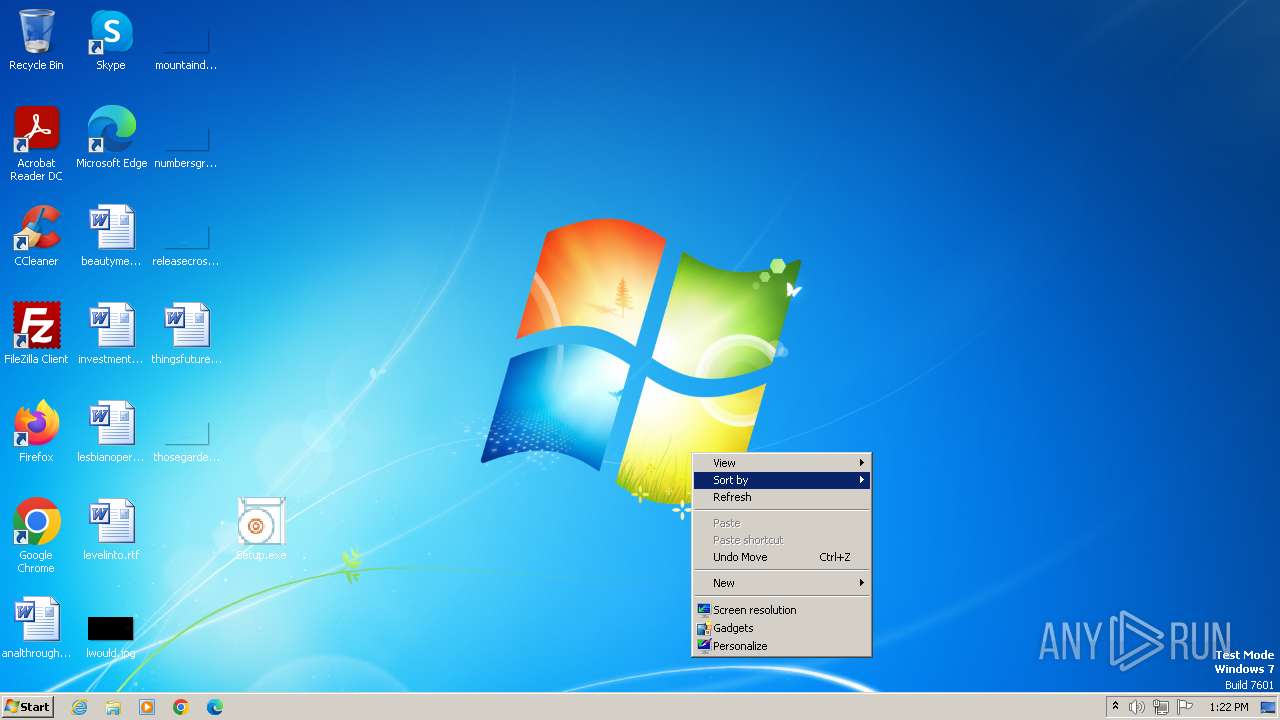Open Chrome from the taskbar
Screen dimensions: 1280x720
181,707
